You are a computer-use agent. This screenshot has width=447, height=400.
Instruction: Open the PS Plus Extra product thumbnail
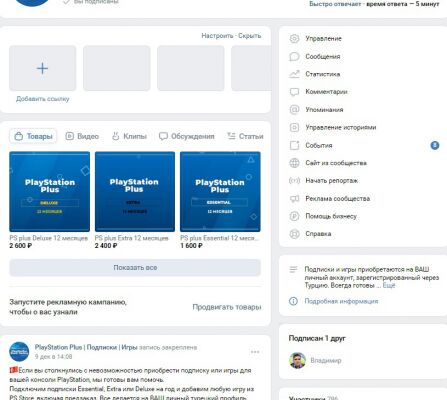(135, 192)
